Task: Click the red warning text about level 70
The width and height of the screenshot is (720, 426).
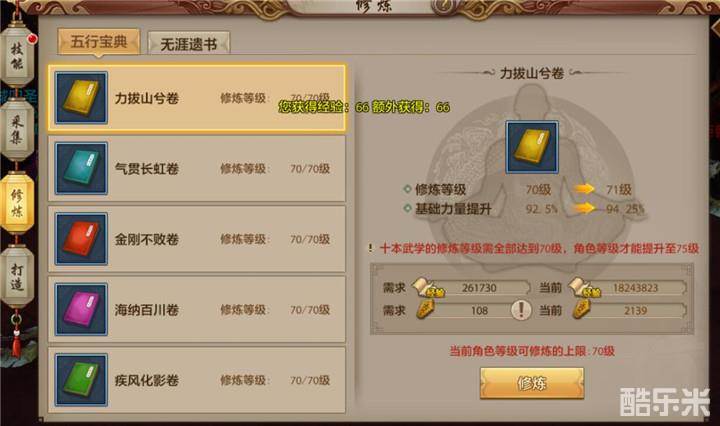Action: click(x=539, y=249)
